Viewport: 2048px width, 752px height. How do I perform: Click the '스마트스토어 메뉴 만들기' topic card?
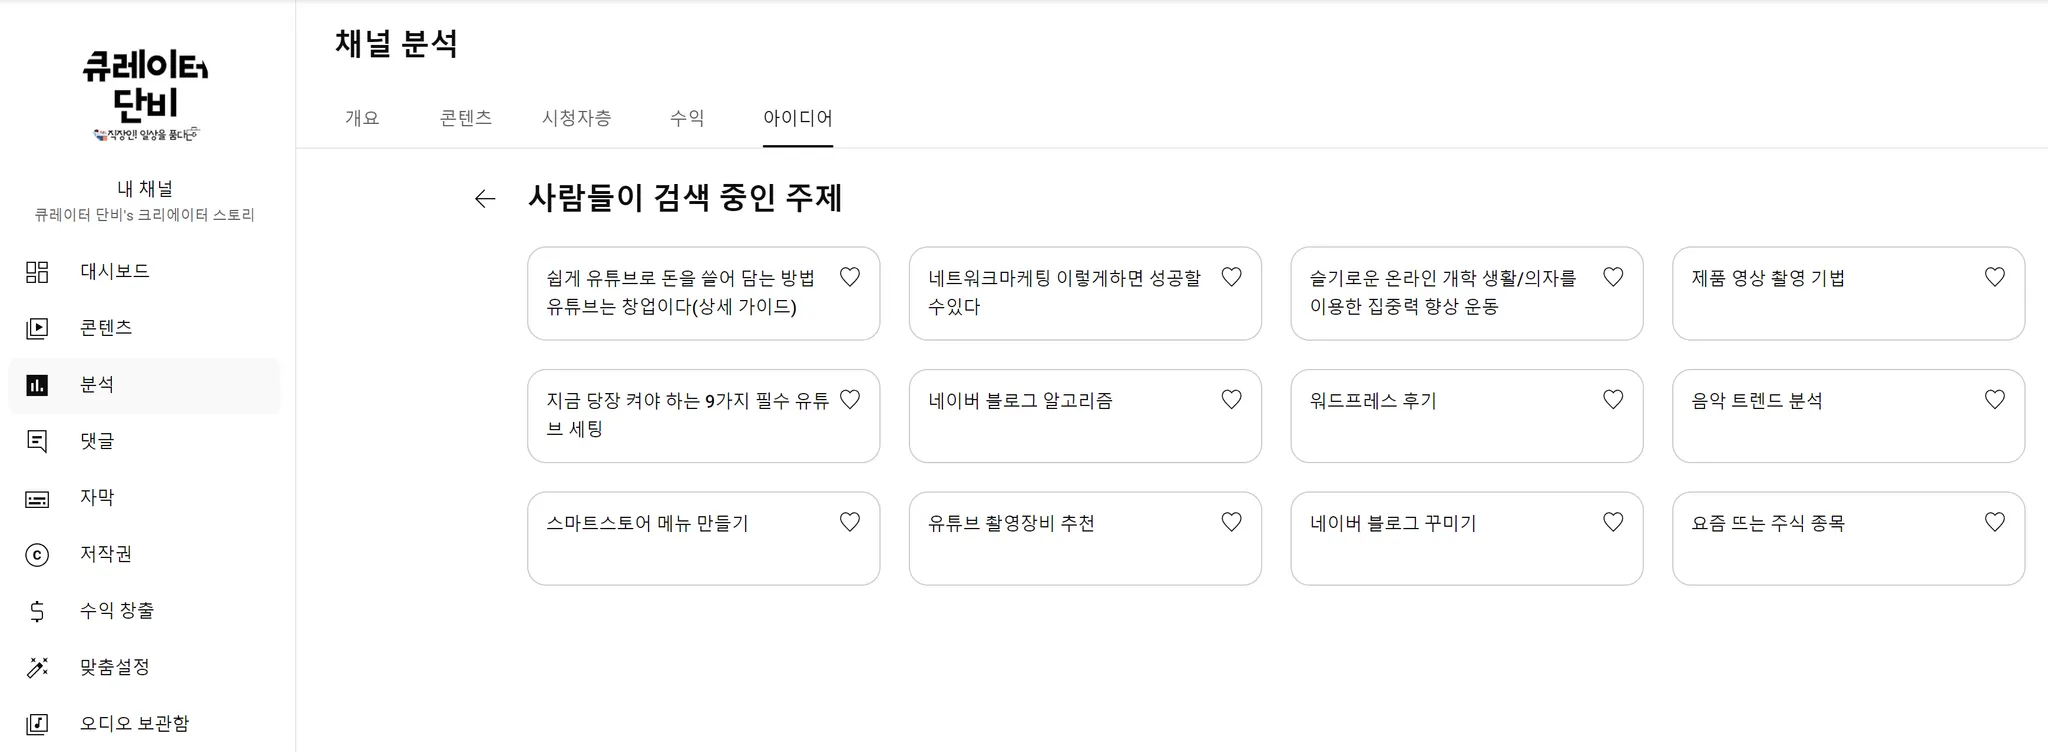(680, 538)
